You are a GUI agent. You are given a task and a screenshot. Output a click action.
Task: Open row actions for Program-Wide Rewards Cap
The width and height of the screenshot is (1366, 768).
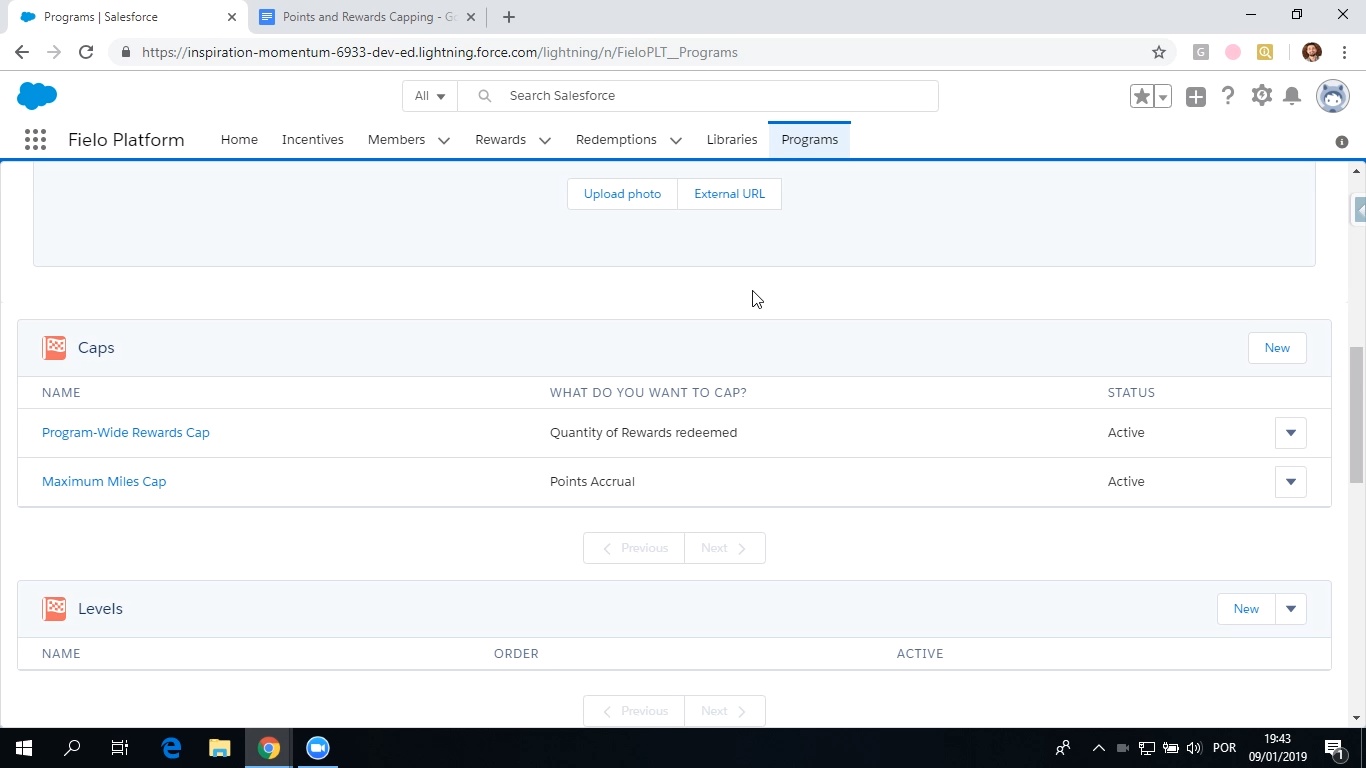1291,433
